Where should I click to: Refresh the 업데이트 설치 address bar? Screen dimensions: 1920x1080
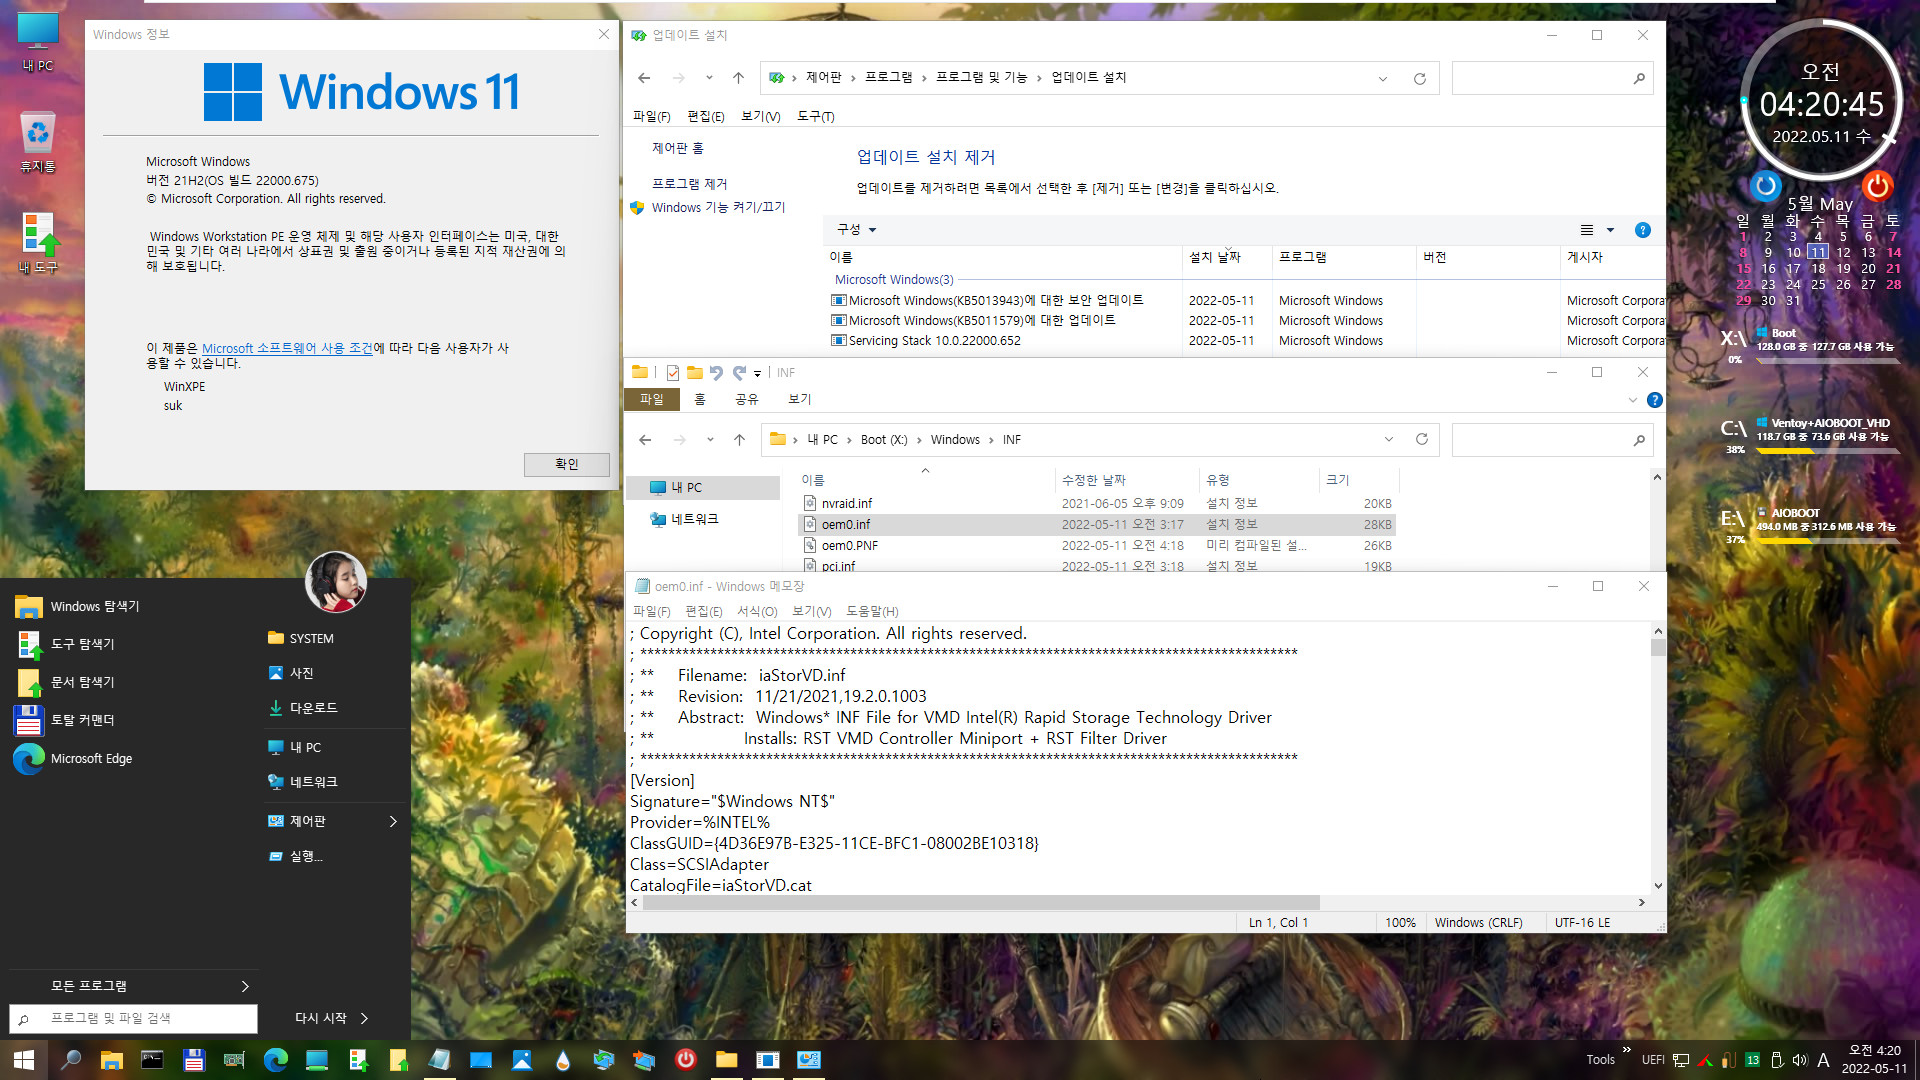[1419, 78]
